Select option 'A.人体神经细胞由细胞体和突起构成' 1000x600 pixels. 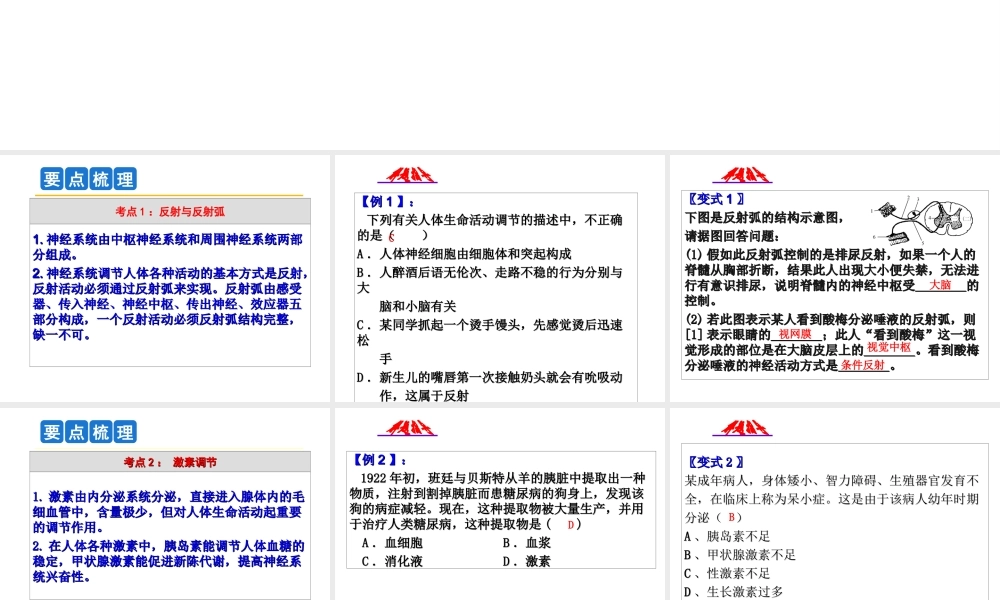(464, 254)
